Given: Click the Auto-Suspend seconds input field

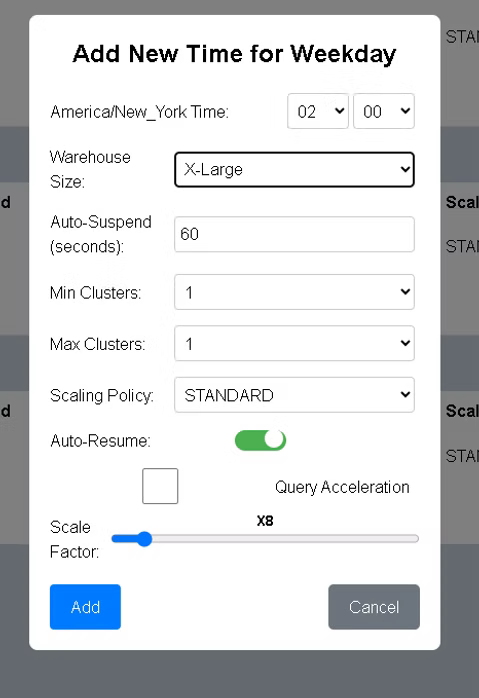Looking at the screenshot, I should 294,234.
